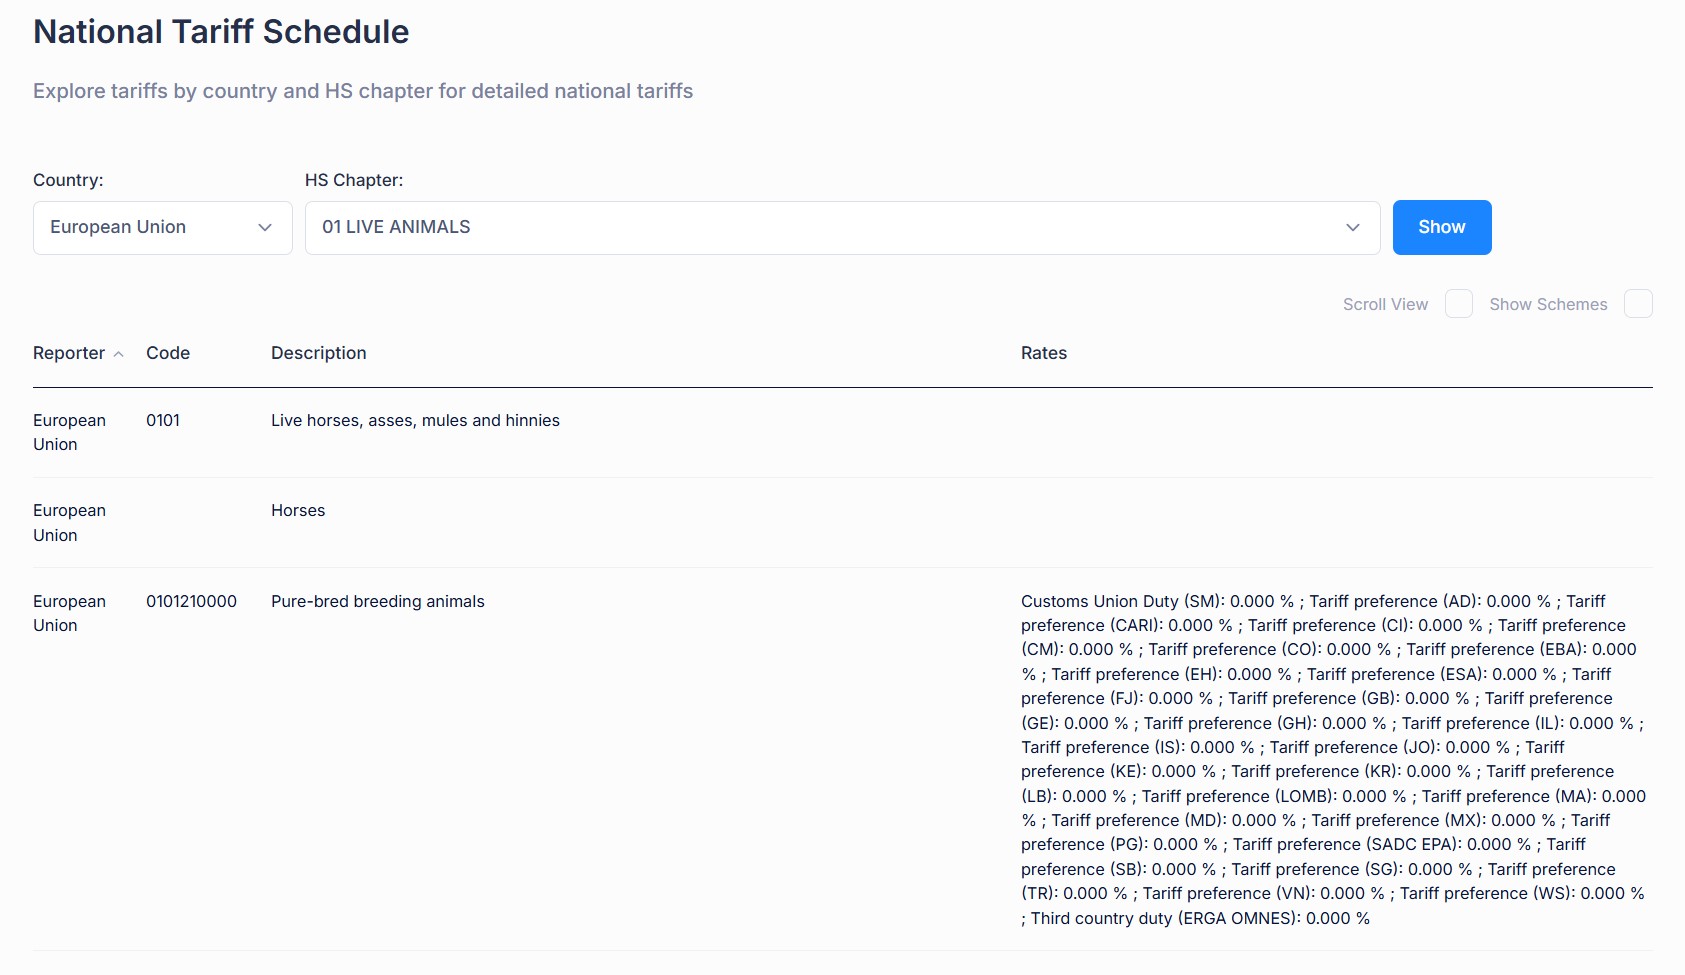Click the Horses description row
Viewport: 1685px width, 975px height.
click(298, 510)
